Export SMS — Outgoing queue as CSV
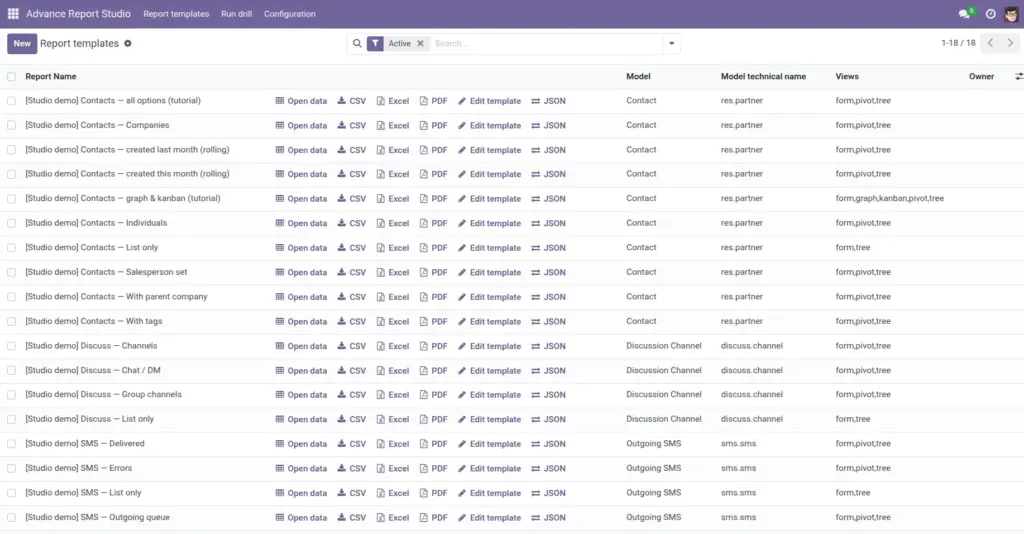Image resolution: width=1024 pixels, height=534 pixels. click(x=351, y=518)
